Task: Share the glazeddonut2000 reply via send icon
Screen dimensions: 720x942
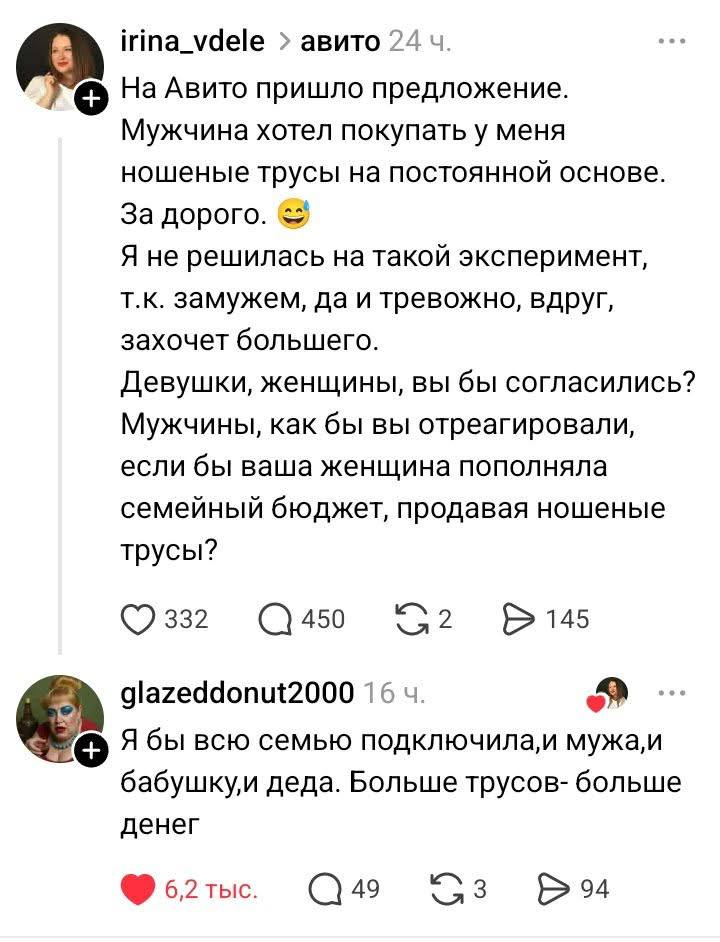Action: [551, 887]
